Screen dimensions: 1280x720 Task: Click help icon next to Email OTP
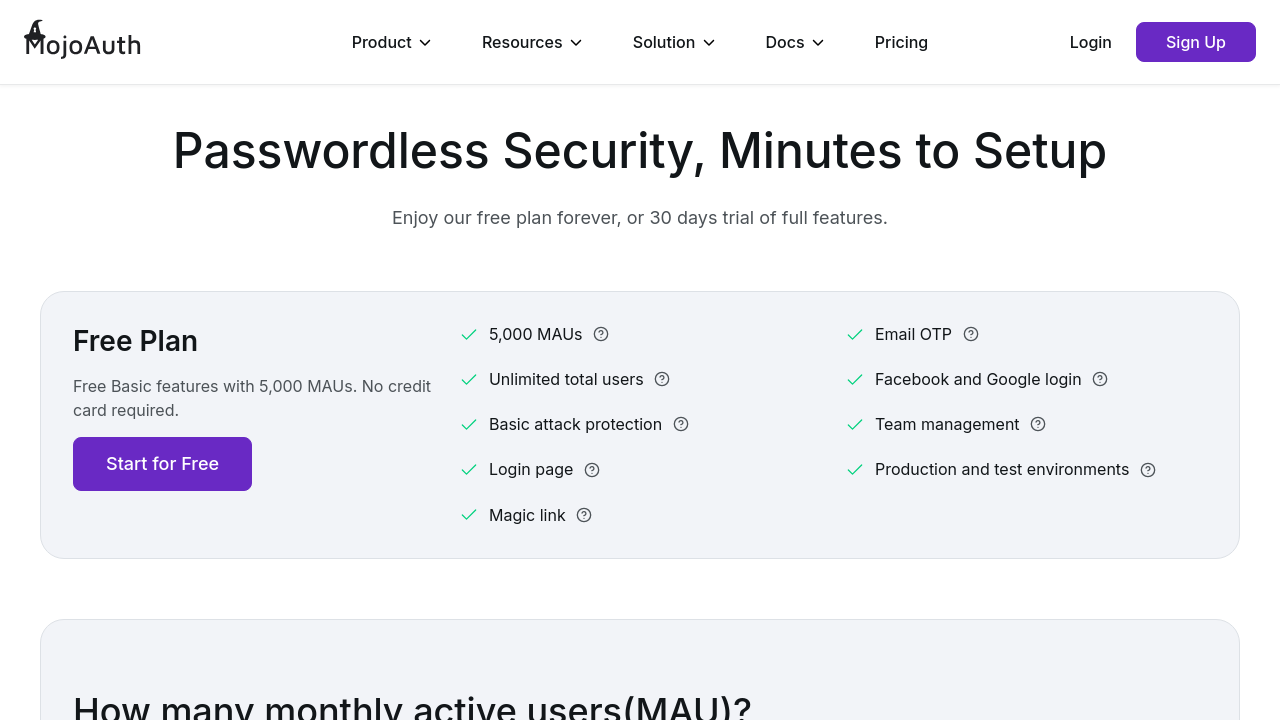click(971, 334)
